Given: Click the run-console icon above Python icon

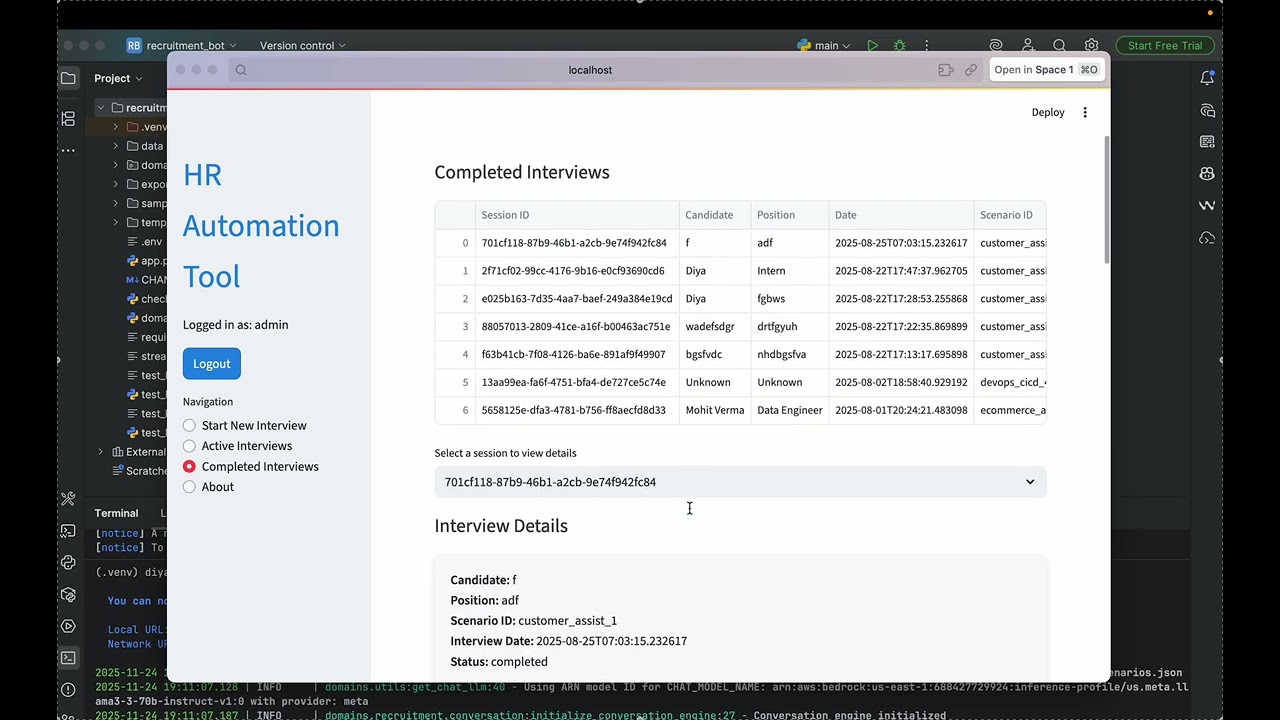Looking at the screenshot, I should 68,530.
